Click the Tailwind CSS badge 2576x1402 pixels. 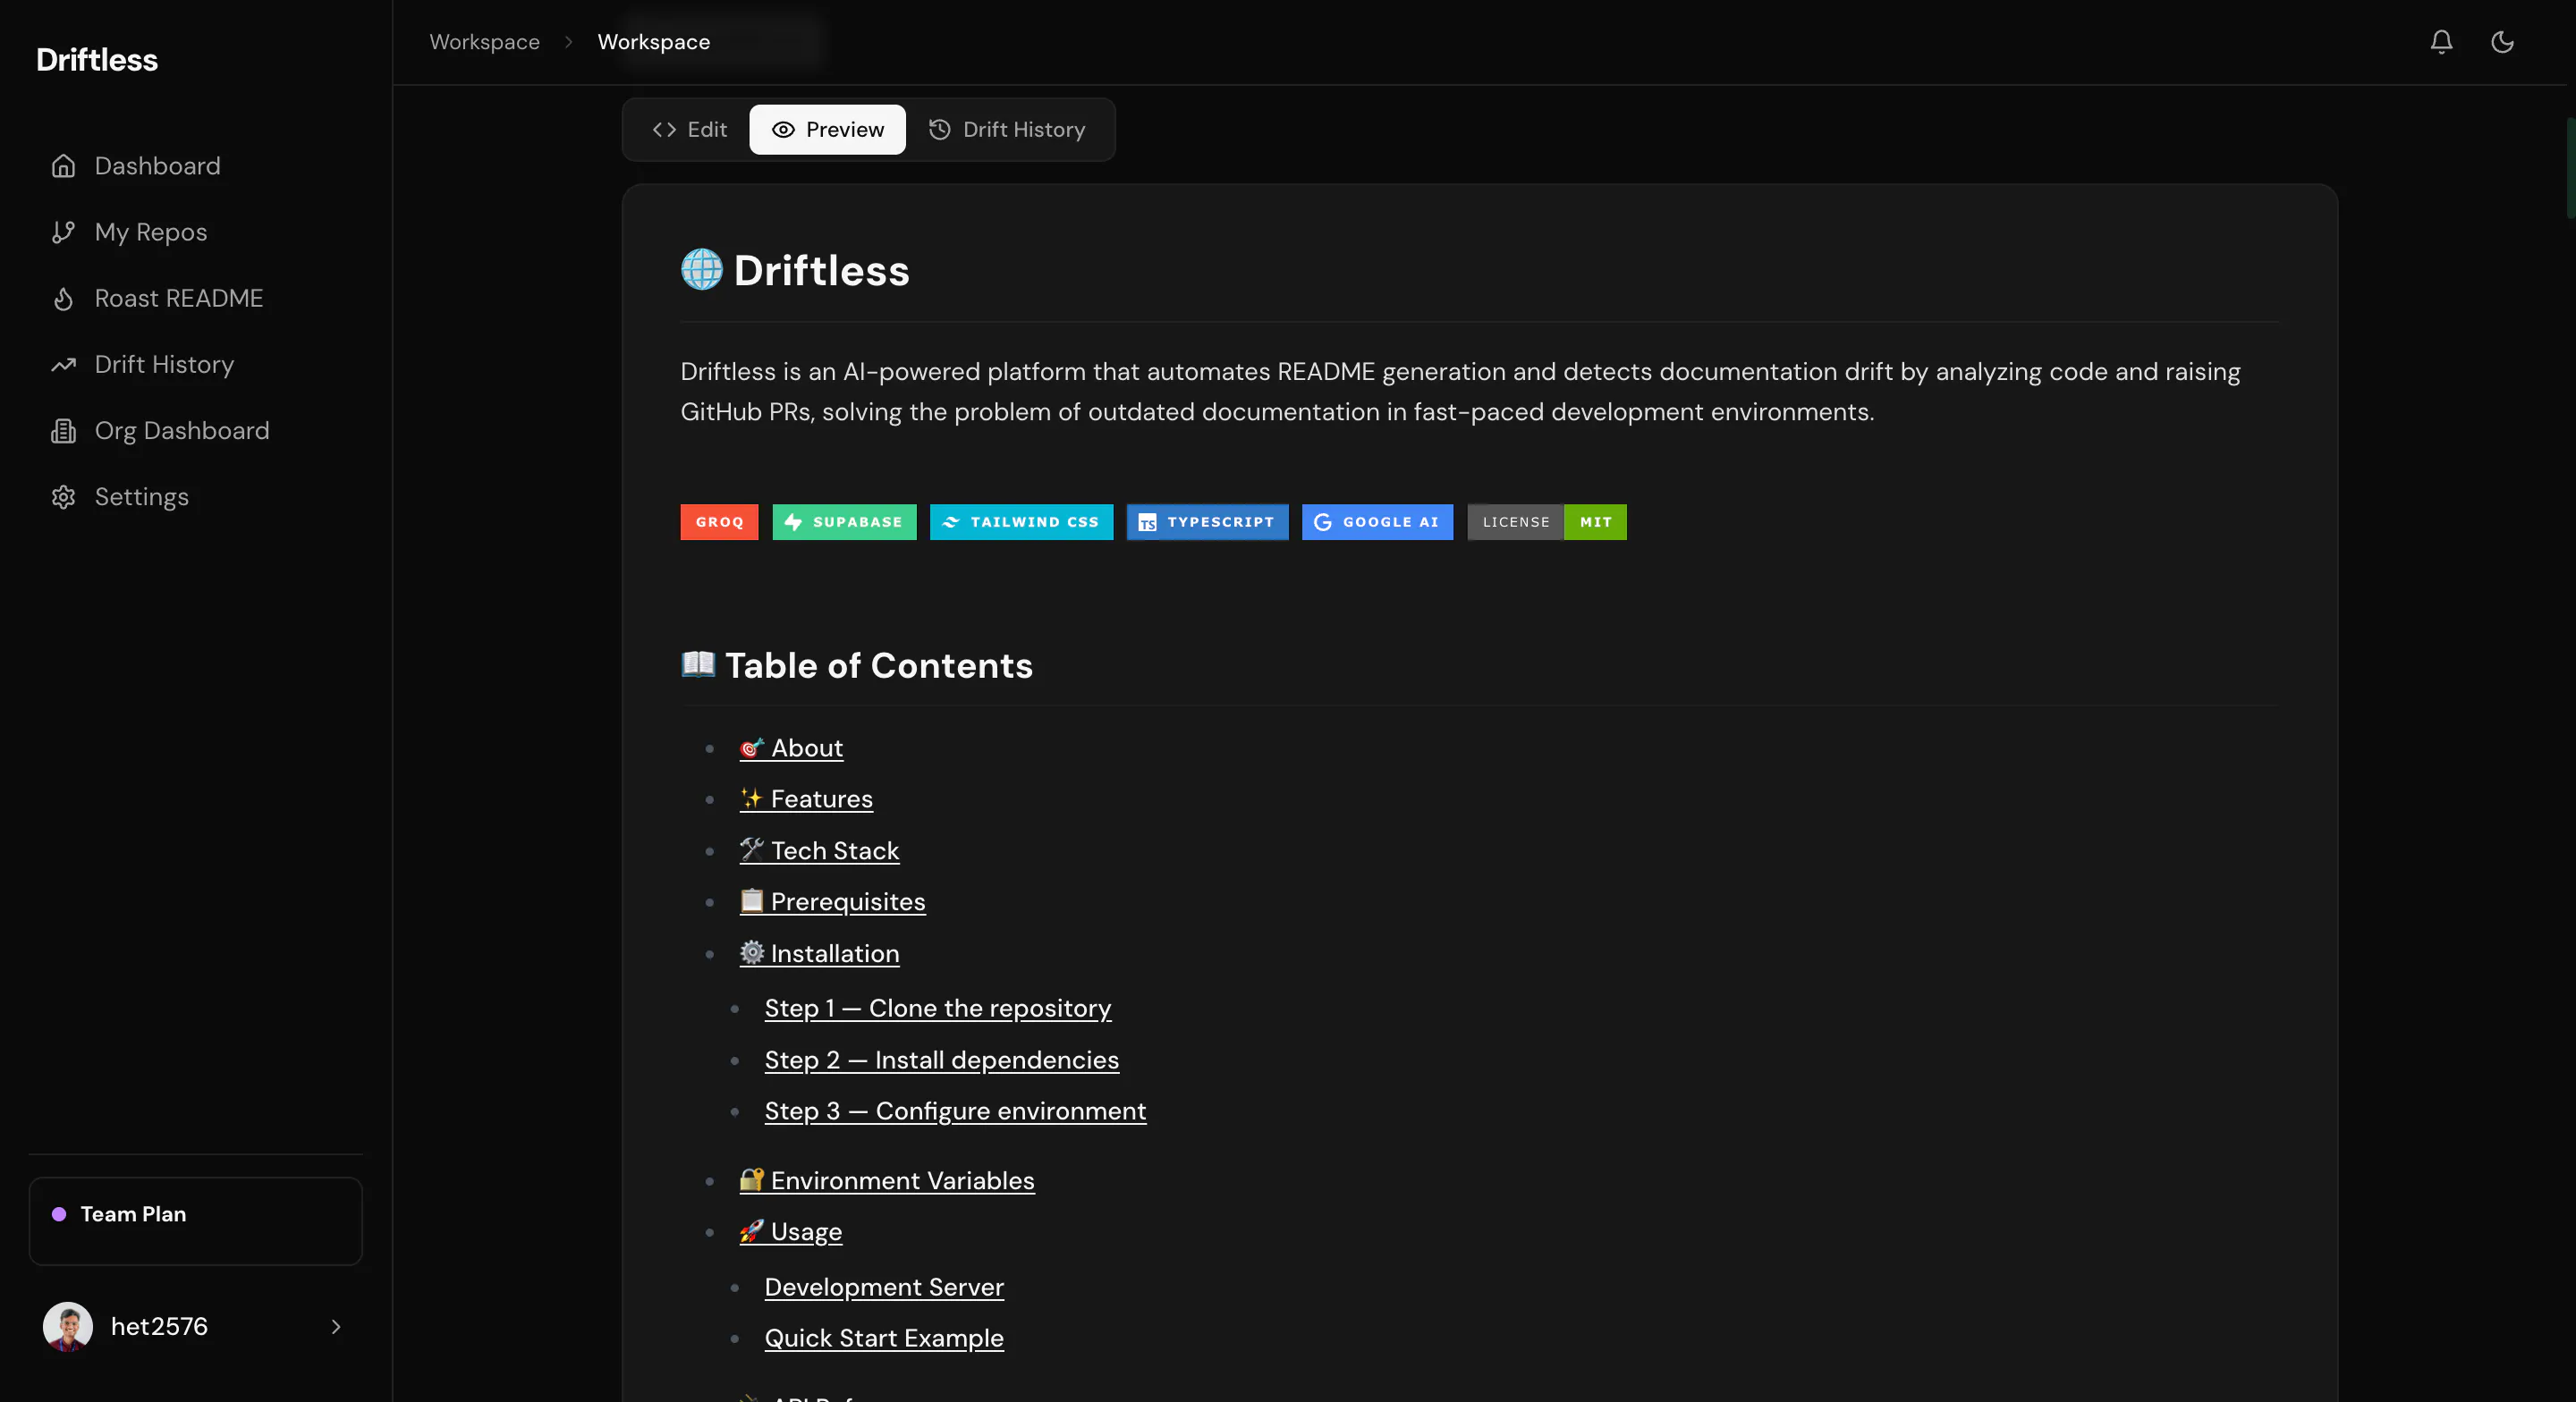point(1021,522)
